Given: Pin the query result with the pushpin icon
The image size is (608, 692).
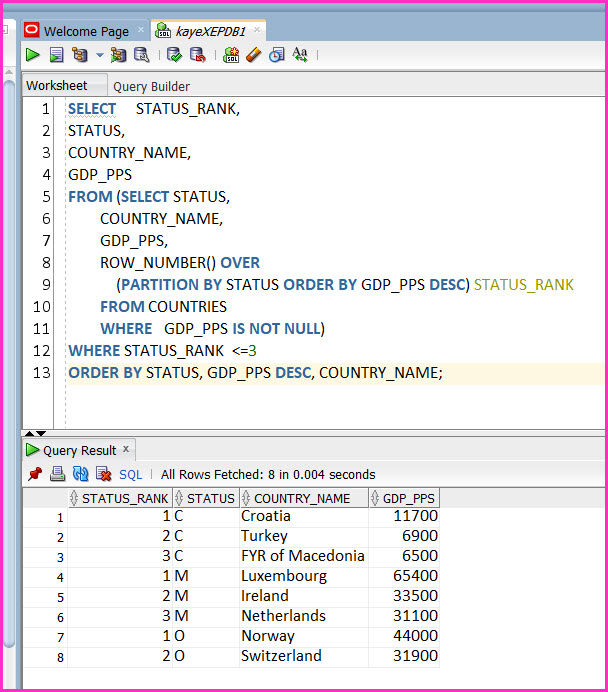Looking at the screenshot, I should pyautogui.click(x=35, y=474).
